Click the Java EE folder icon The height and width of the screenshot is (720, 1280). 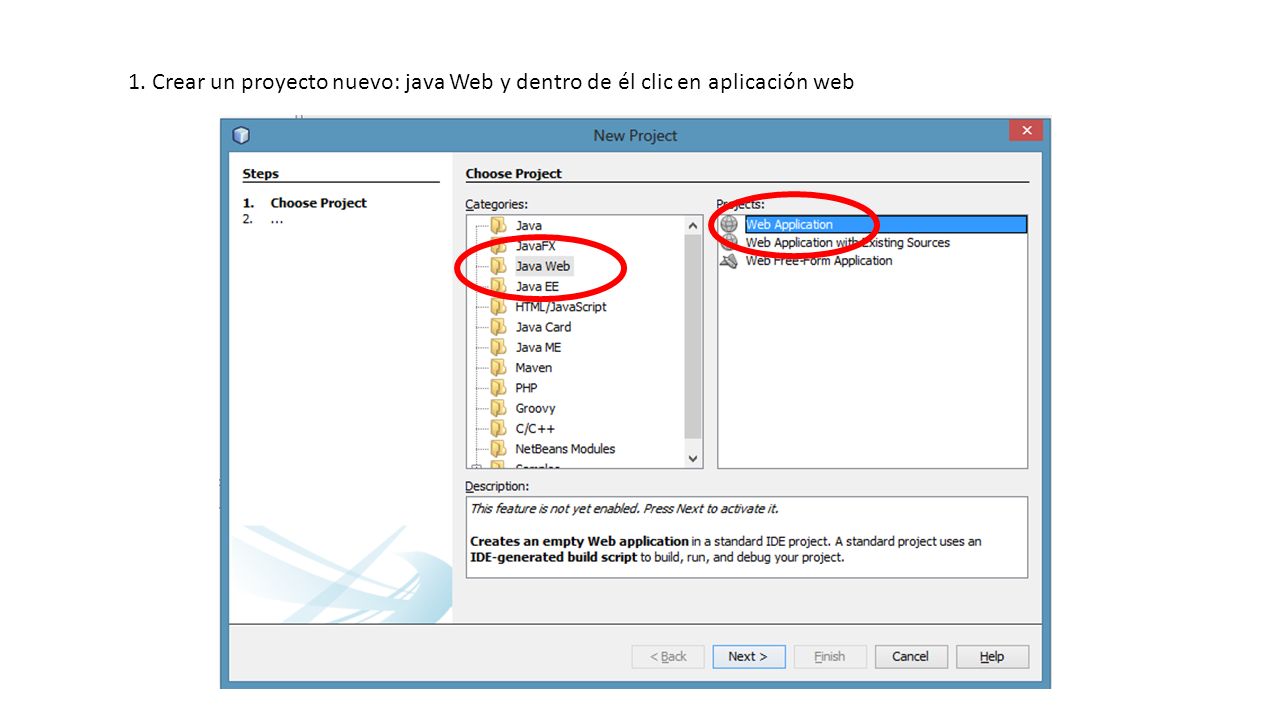click(x=498, y=286)
